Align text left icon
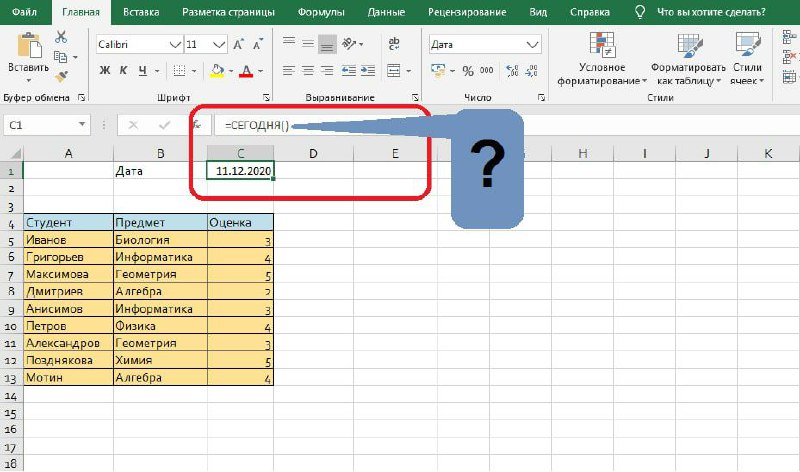 (x=289, y=70)
